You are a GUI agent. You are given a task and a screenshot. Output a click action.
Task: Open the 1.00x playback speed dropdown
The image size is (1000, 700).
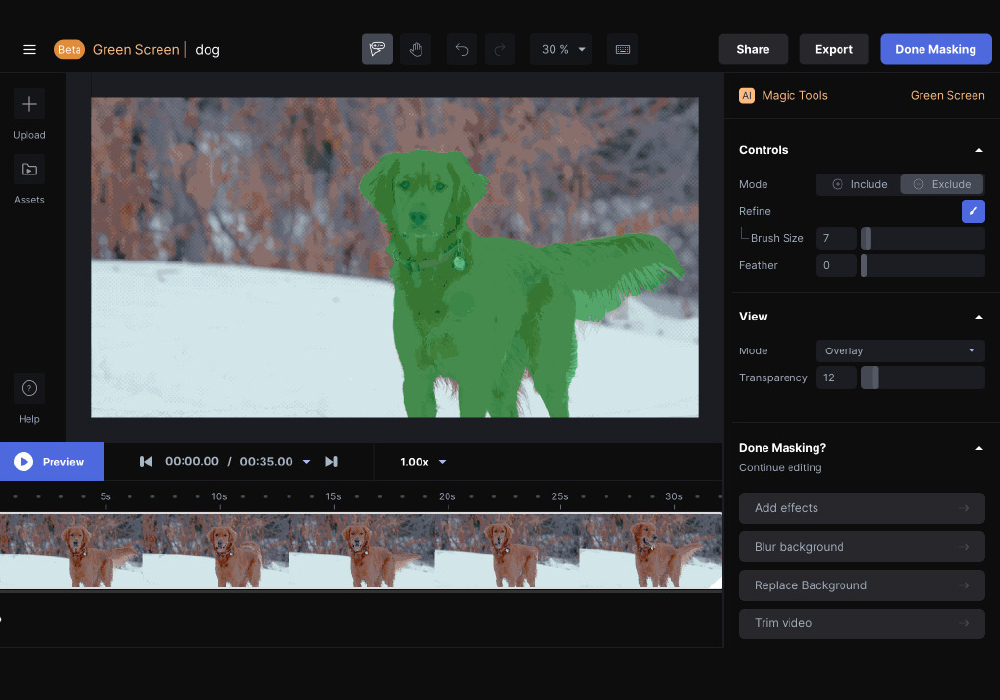point(423,461)
